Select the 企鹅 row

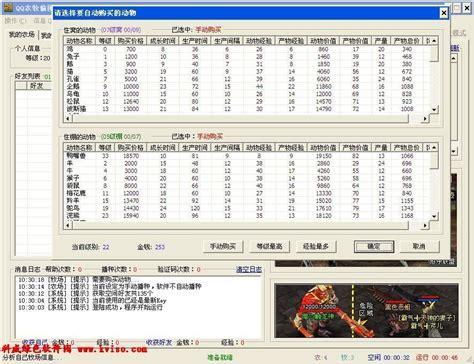point(246,86)
